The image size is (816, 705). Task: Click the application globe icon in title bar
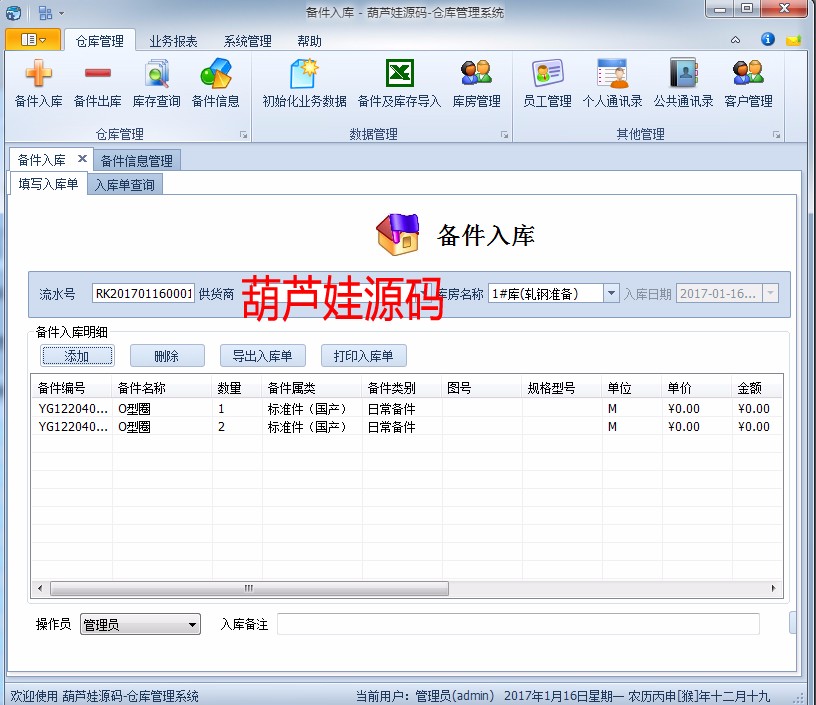(x=14, y=12)
